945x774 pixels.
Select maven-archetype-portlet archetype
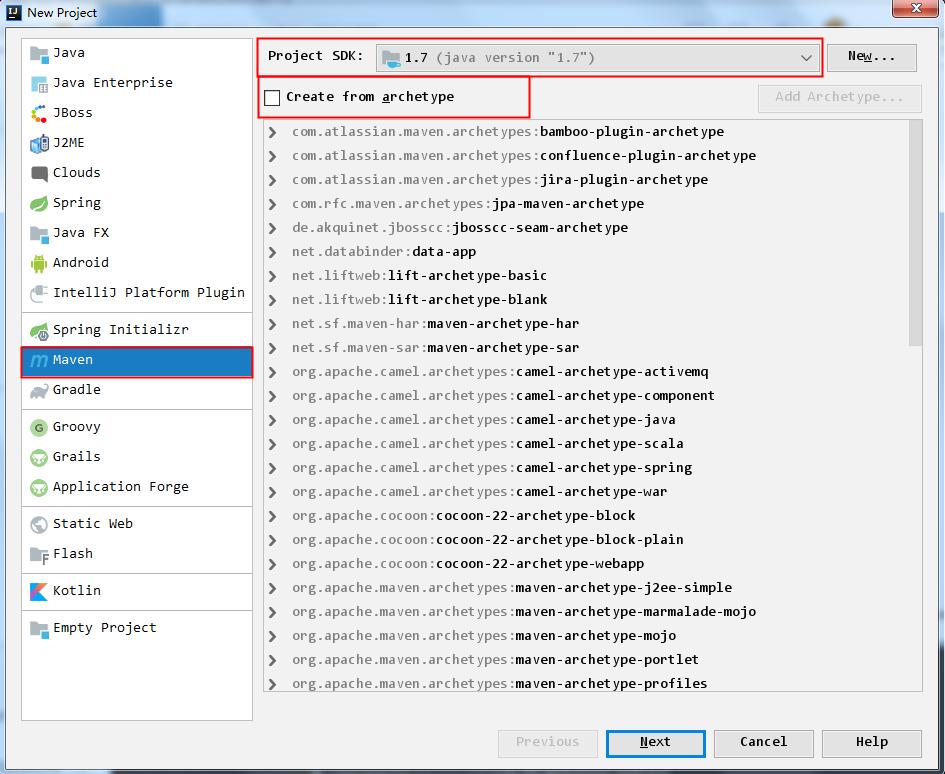click(495, 660)
